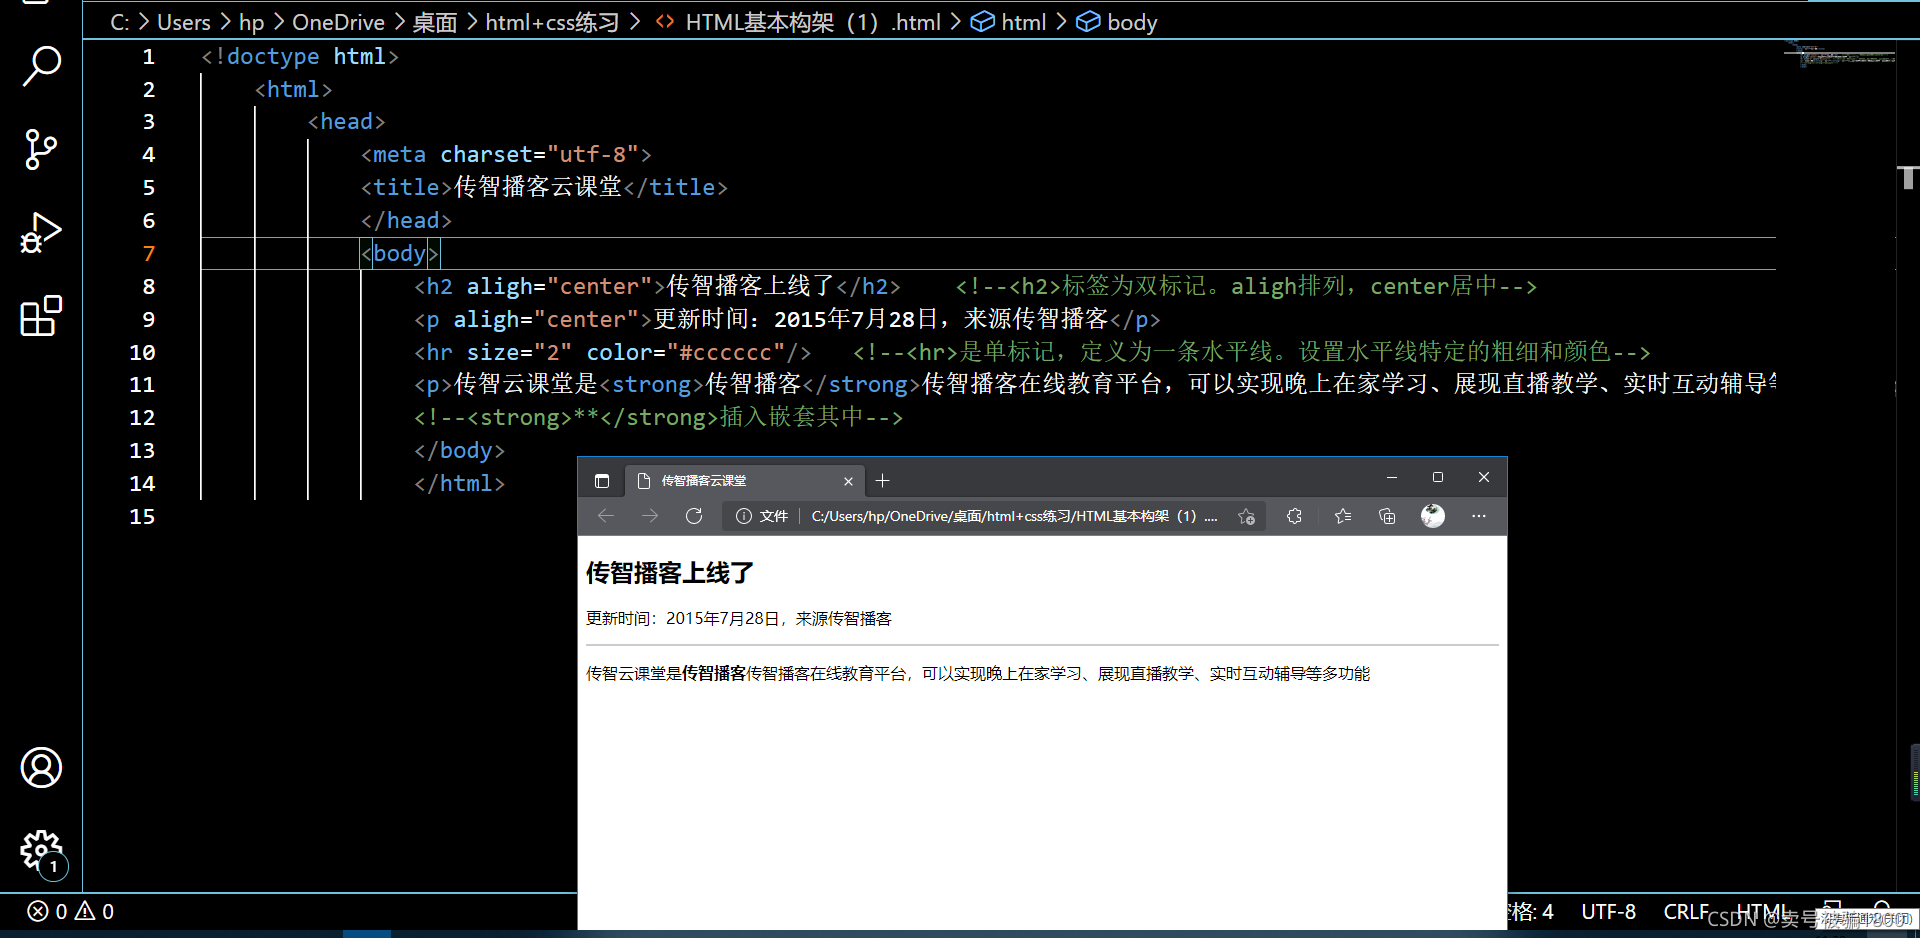Click bold 传智播客 text in the browser paragraph
This screenshot has width=1920, height=938.
[714, 673]
